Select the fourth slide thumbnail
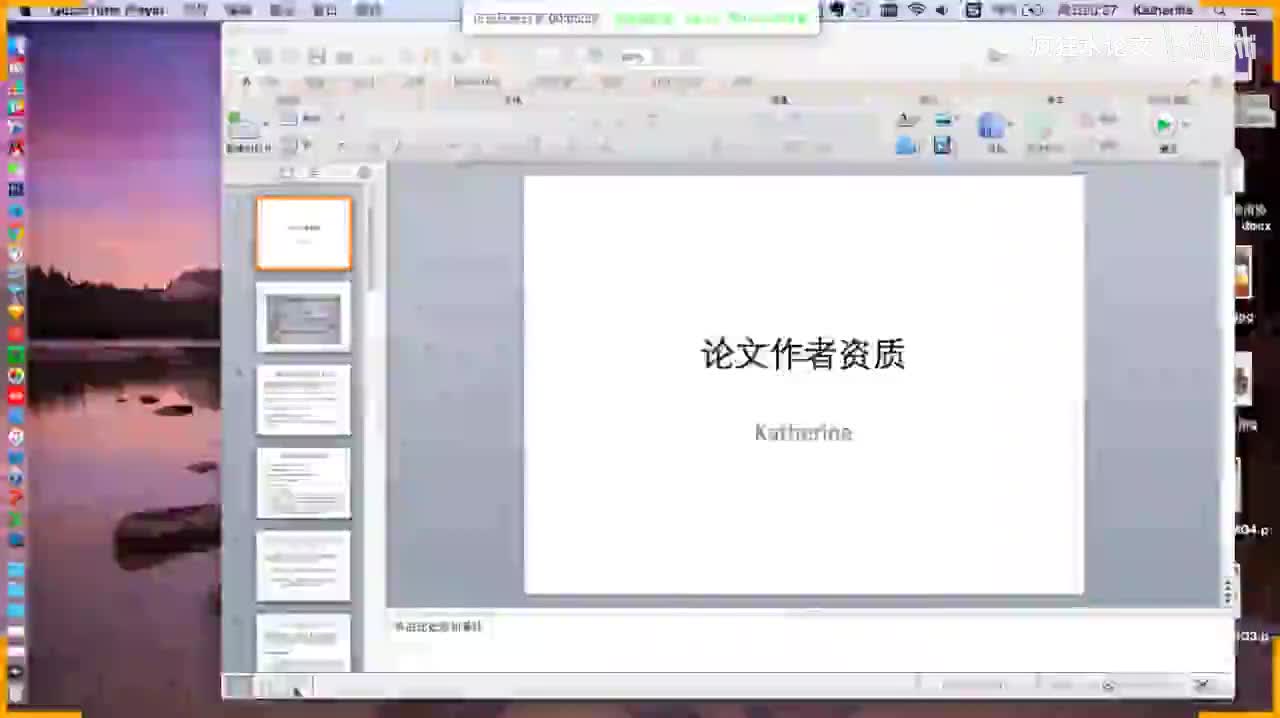1280x718 pixels. 304,483
